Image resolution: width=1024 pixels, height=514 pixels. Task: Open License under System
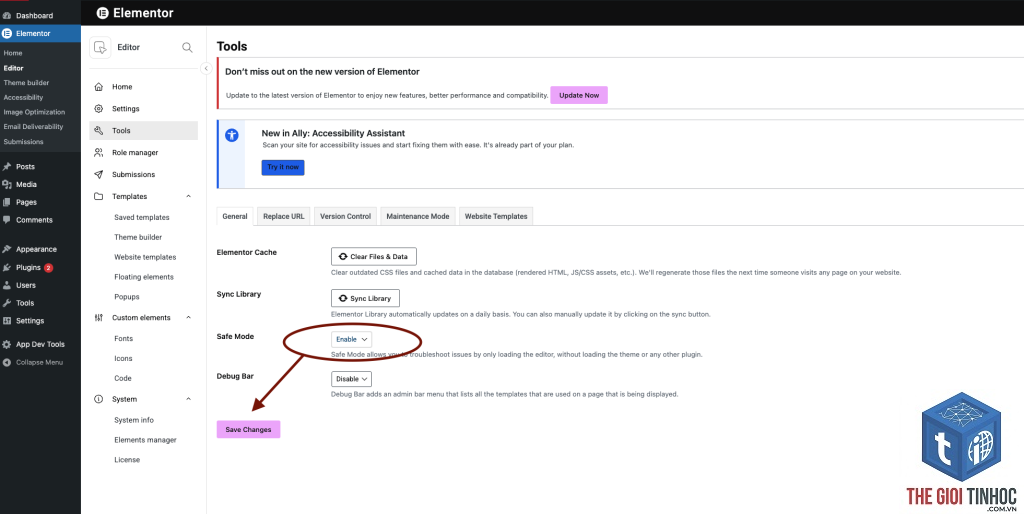tap(127, 460)
